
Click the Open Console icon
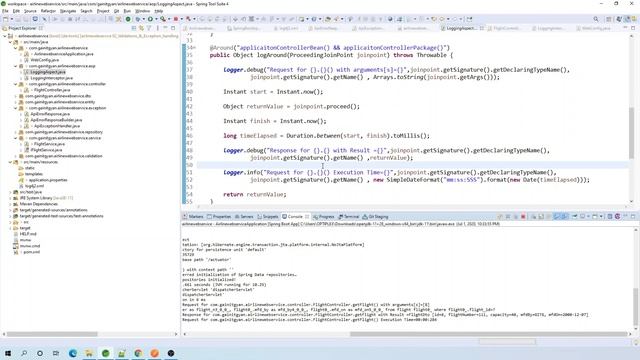595,217
